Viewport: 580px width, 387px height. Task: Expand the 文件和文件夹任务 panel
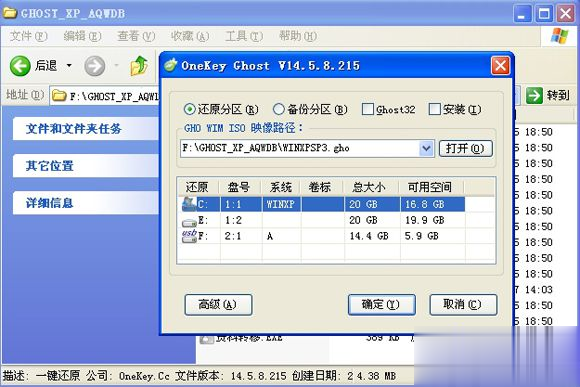tap(86, 129)
